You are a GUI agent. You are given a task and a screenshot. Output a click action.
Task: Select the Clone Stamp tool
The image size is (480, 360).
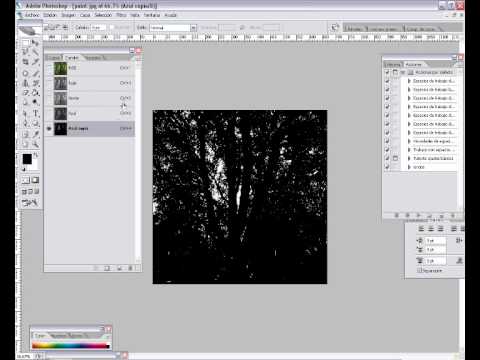point(26,83)
